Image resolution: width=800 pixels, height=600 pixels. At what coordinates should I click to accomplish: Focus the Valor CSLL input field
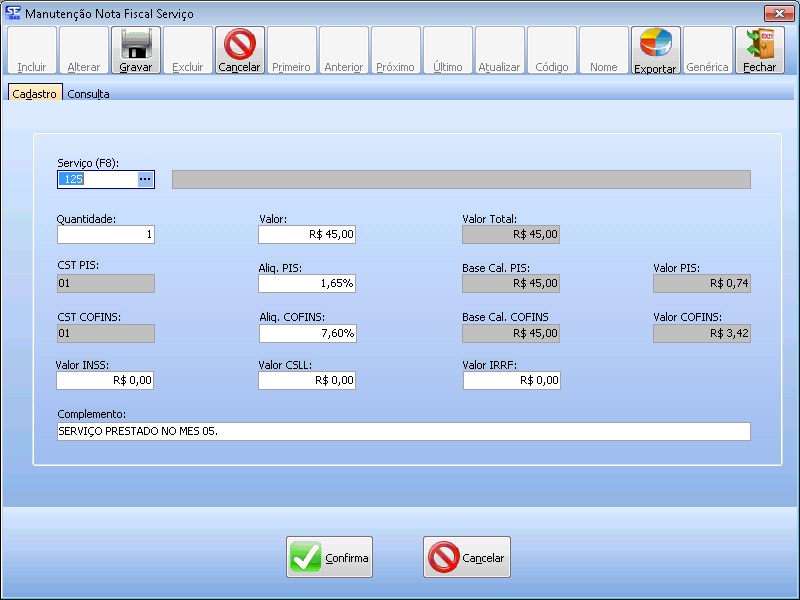(307, 380)
